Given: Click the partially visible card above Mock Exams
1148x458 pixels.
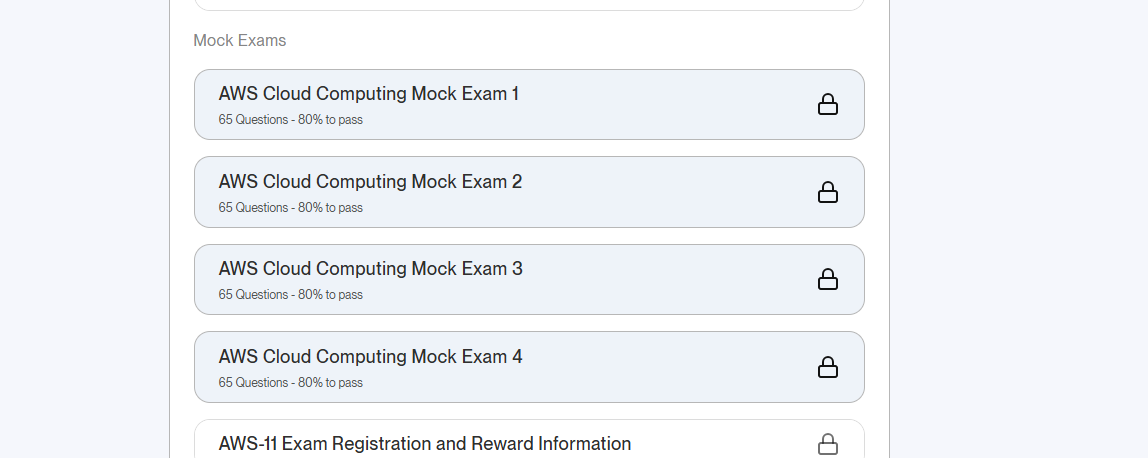Looking at the screenshot, I should pyautogui.click(x=529, y=4).
